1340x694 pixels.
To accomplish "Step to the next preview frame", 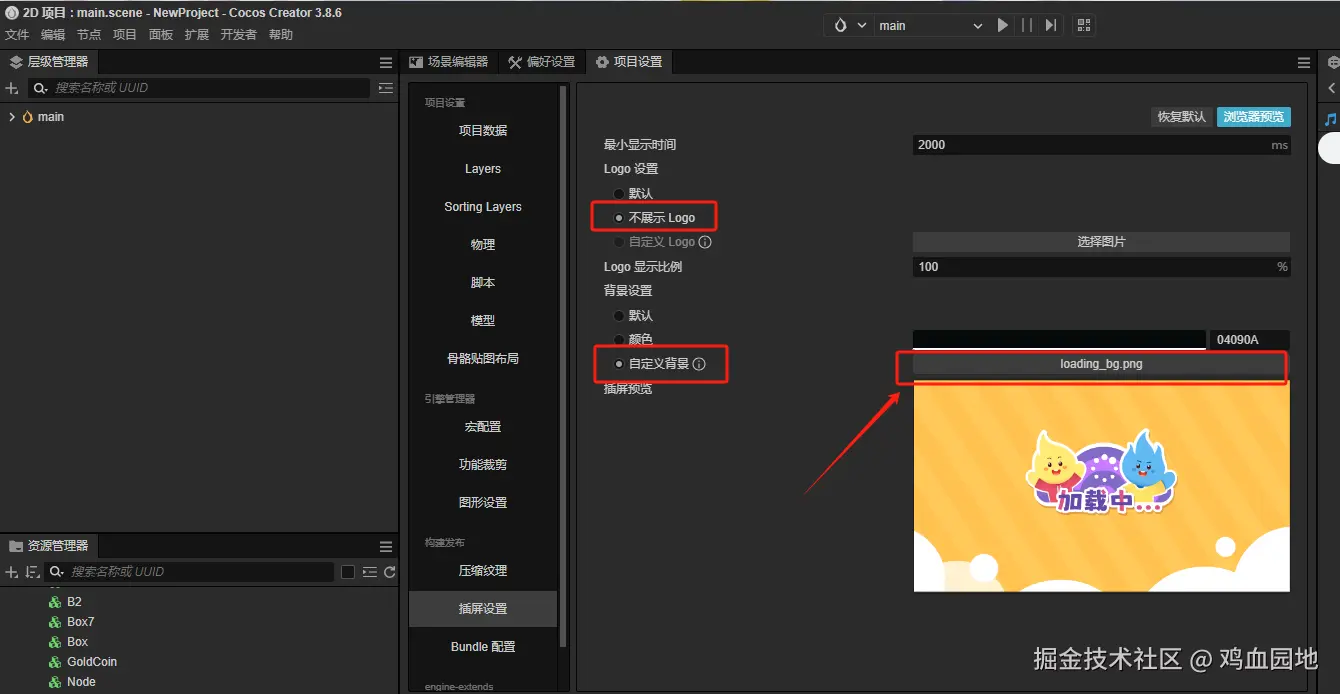I will click(x=1051, y=25).
